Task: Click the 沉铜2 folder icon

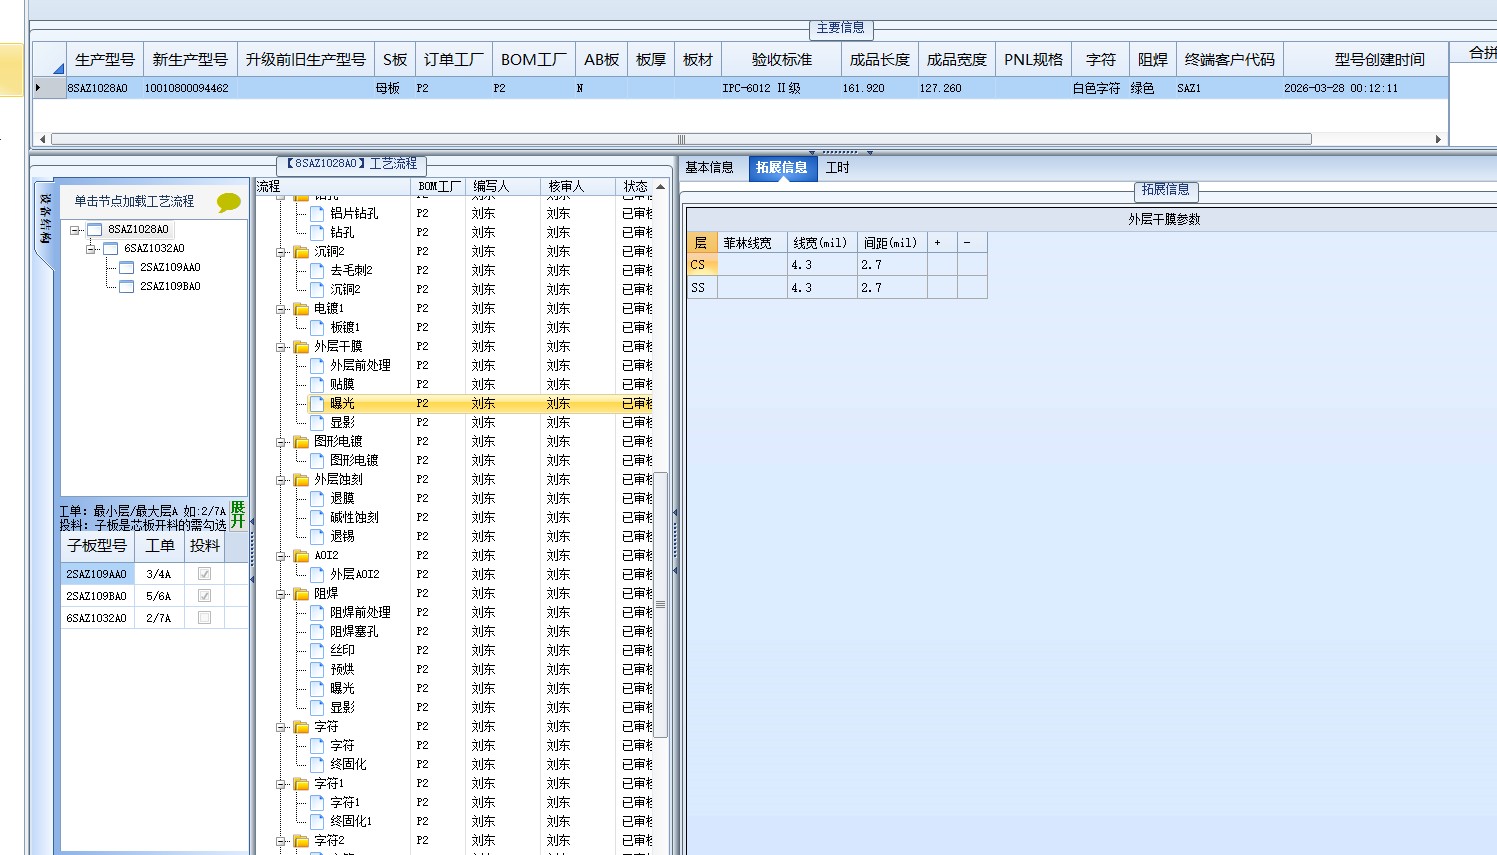Action: [301, 252]
